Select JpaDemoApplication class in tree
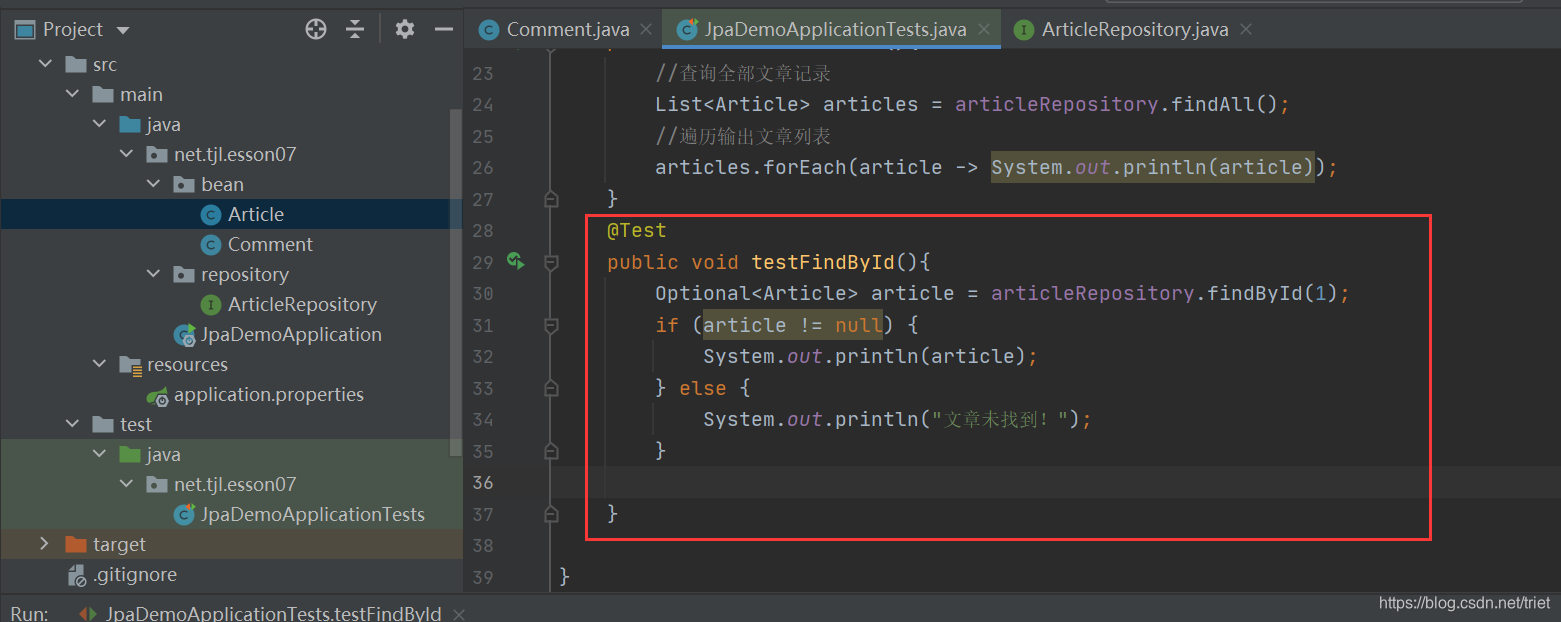 pos(291,334)
